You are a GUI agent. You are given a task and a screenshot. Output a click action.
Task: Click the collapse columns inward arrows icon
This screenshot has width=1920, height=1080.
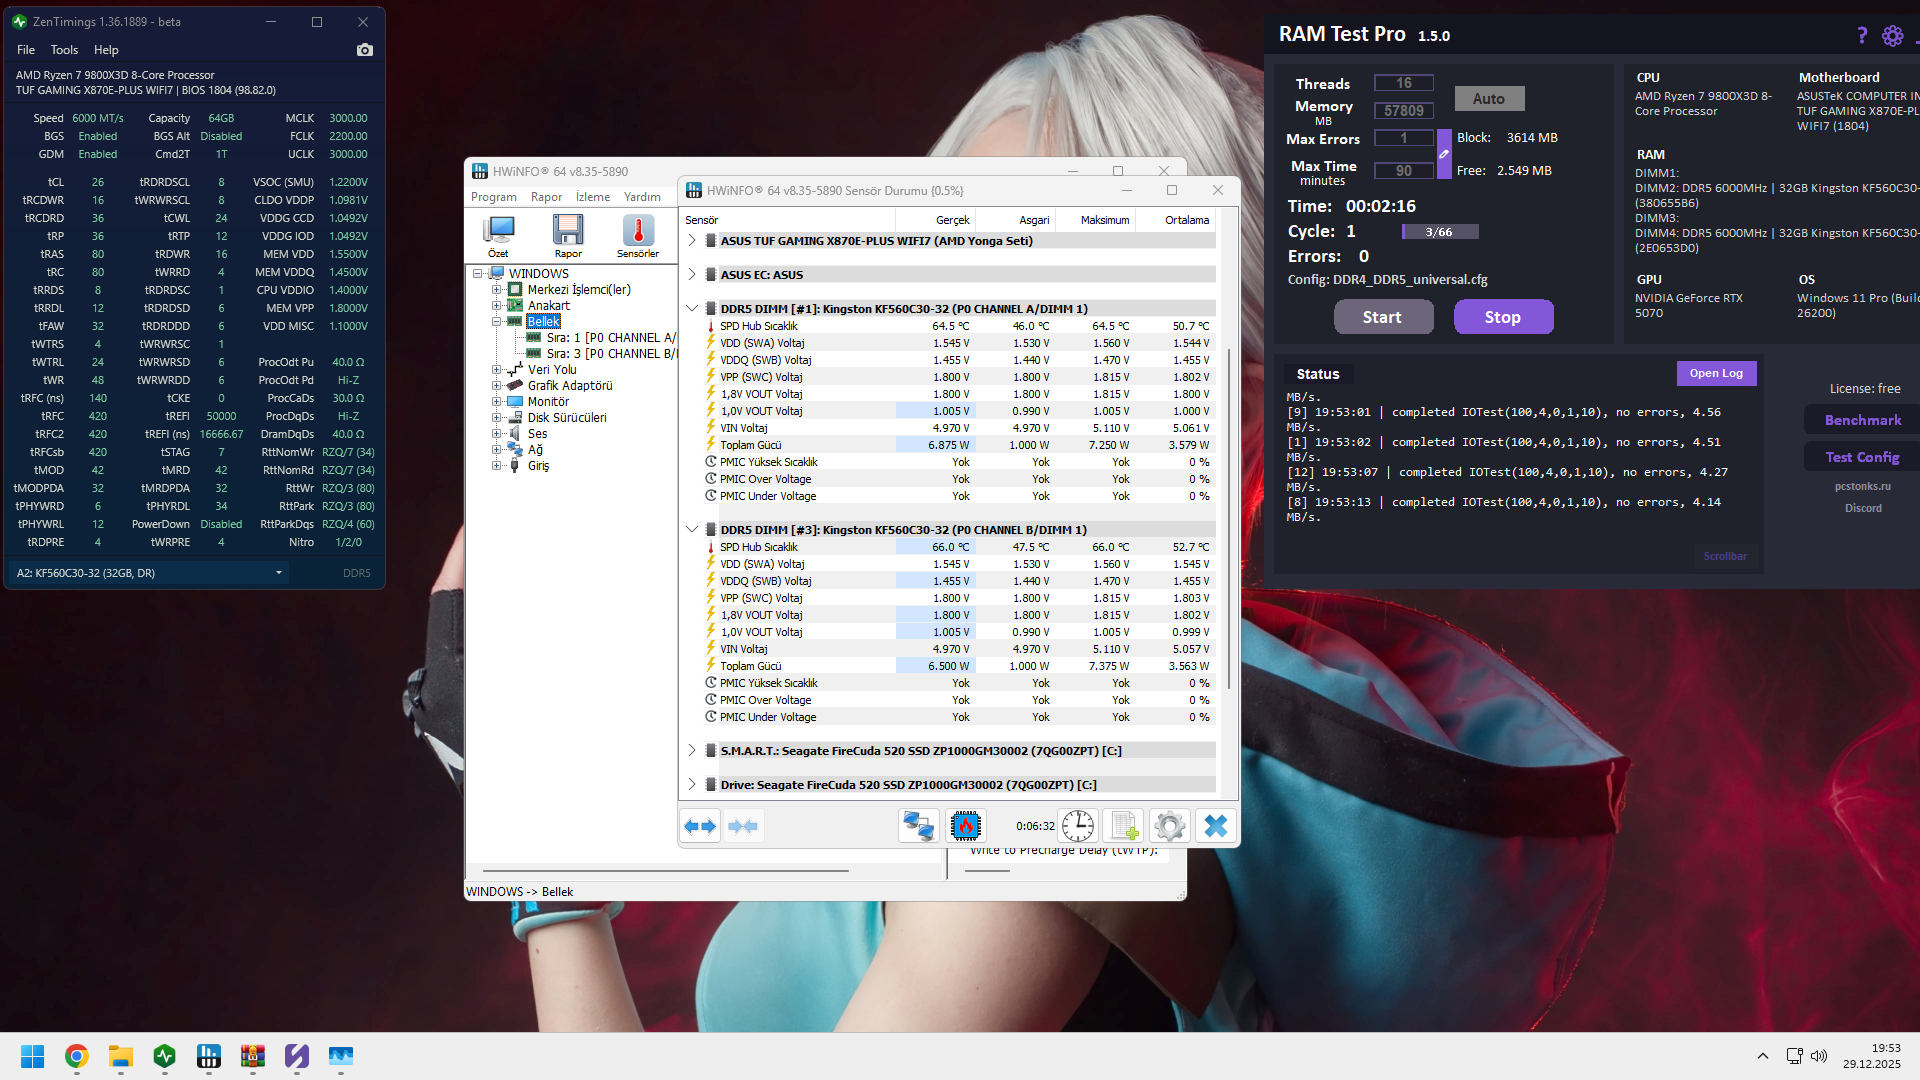(743, 826)
